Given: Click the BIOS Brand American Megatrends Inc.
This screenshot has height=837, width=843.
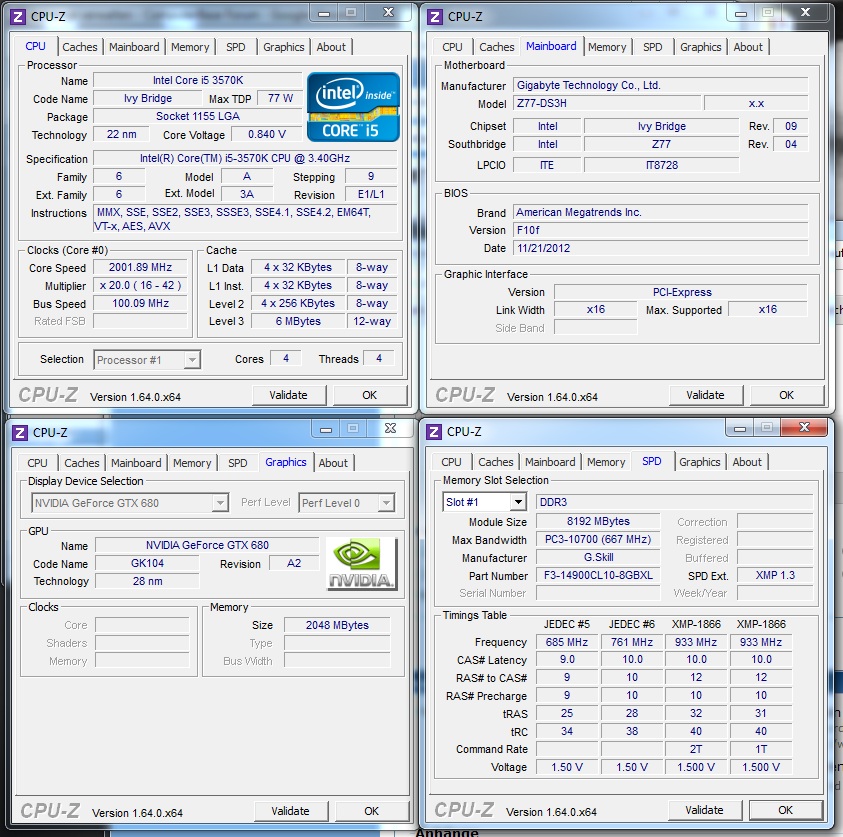Looking at the screenshot, I should (x=661, y=212).
